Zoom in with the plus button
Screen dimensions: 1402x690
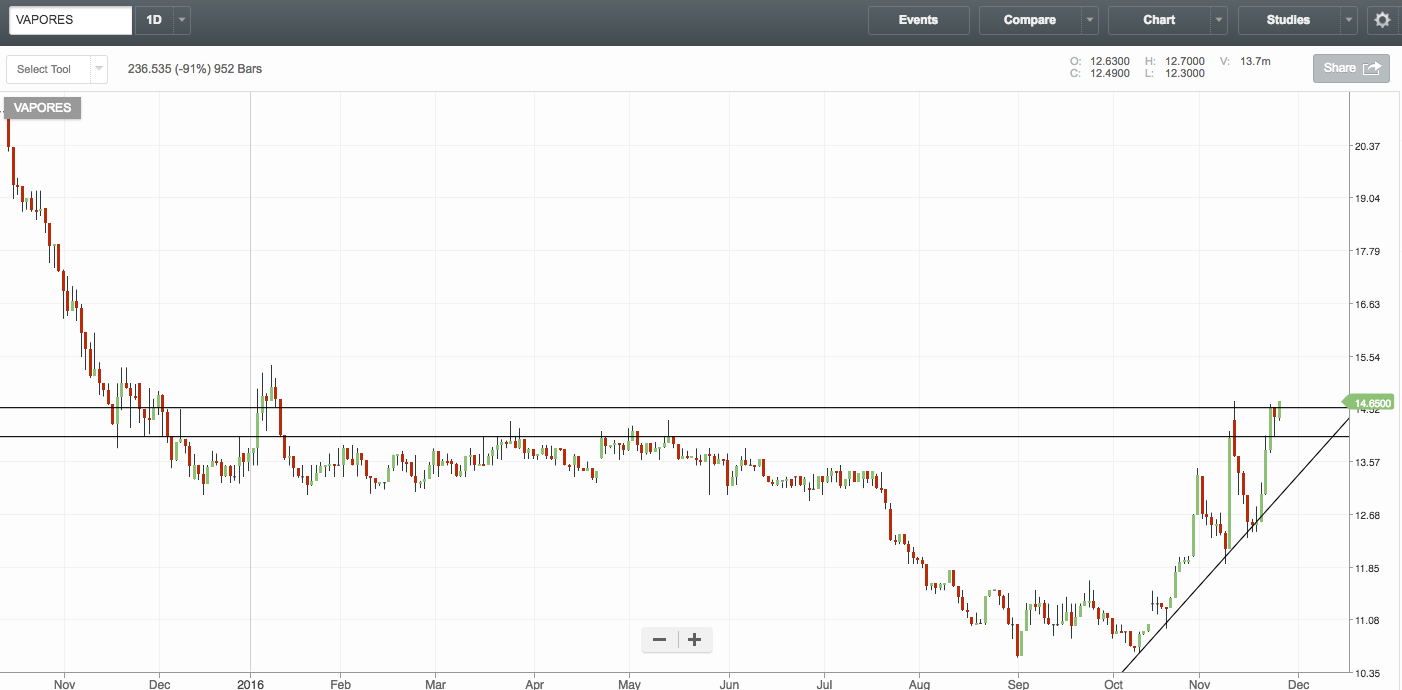695,640
